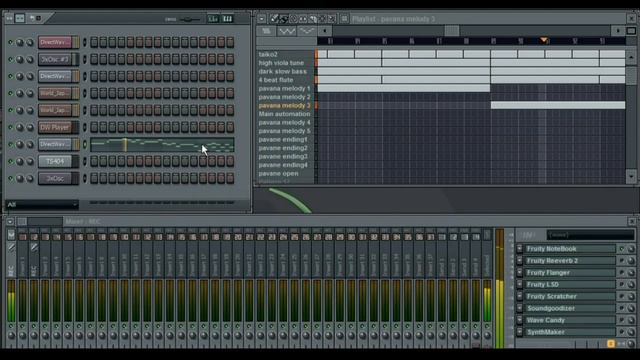Open the All channel filter dropdown
640x360 pixels.
pos(42,204)
